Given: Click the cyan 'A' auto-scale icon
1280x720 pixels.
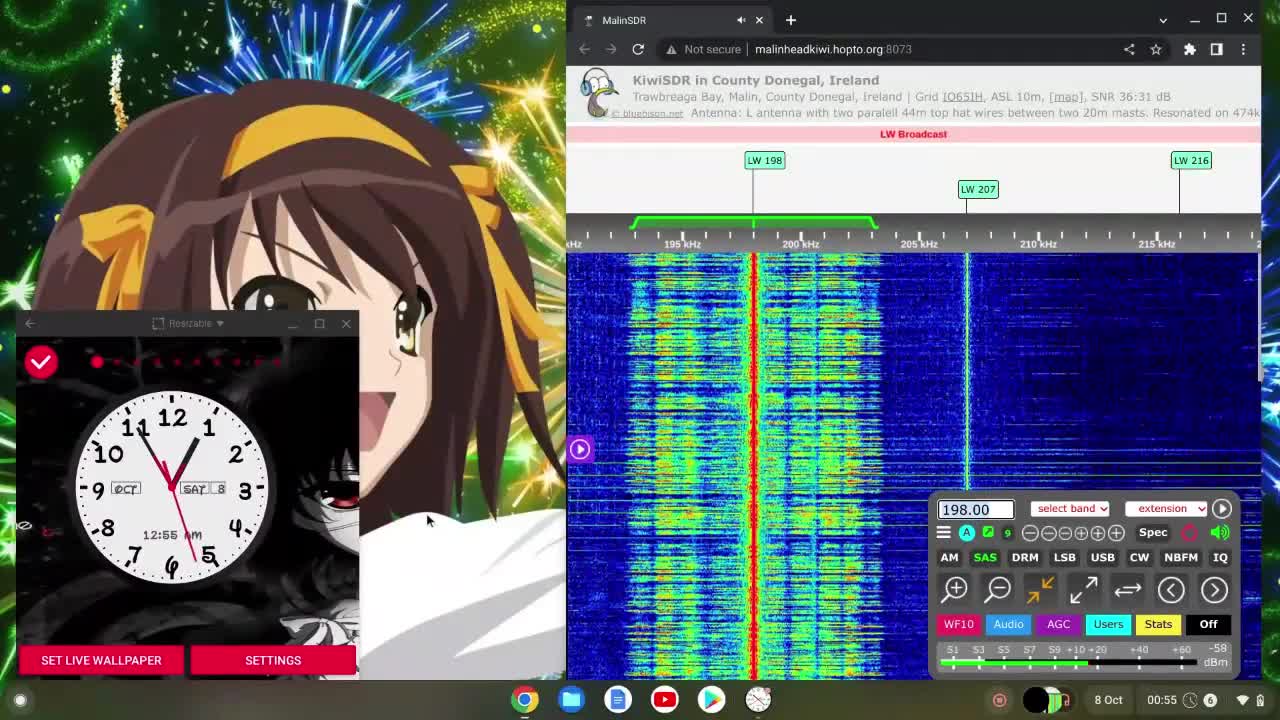Looking at the screenshot, I should pos(967,533).
